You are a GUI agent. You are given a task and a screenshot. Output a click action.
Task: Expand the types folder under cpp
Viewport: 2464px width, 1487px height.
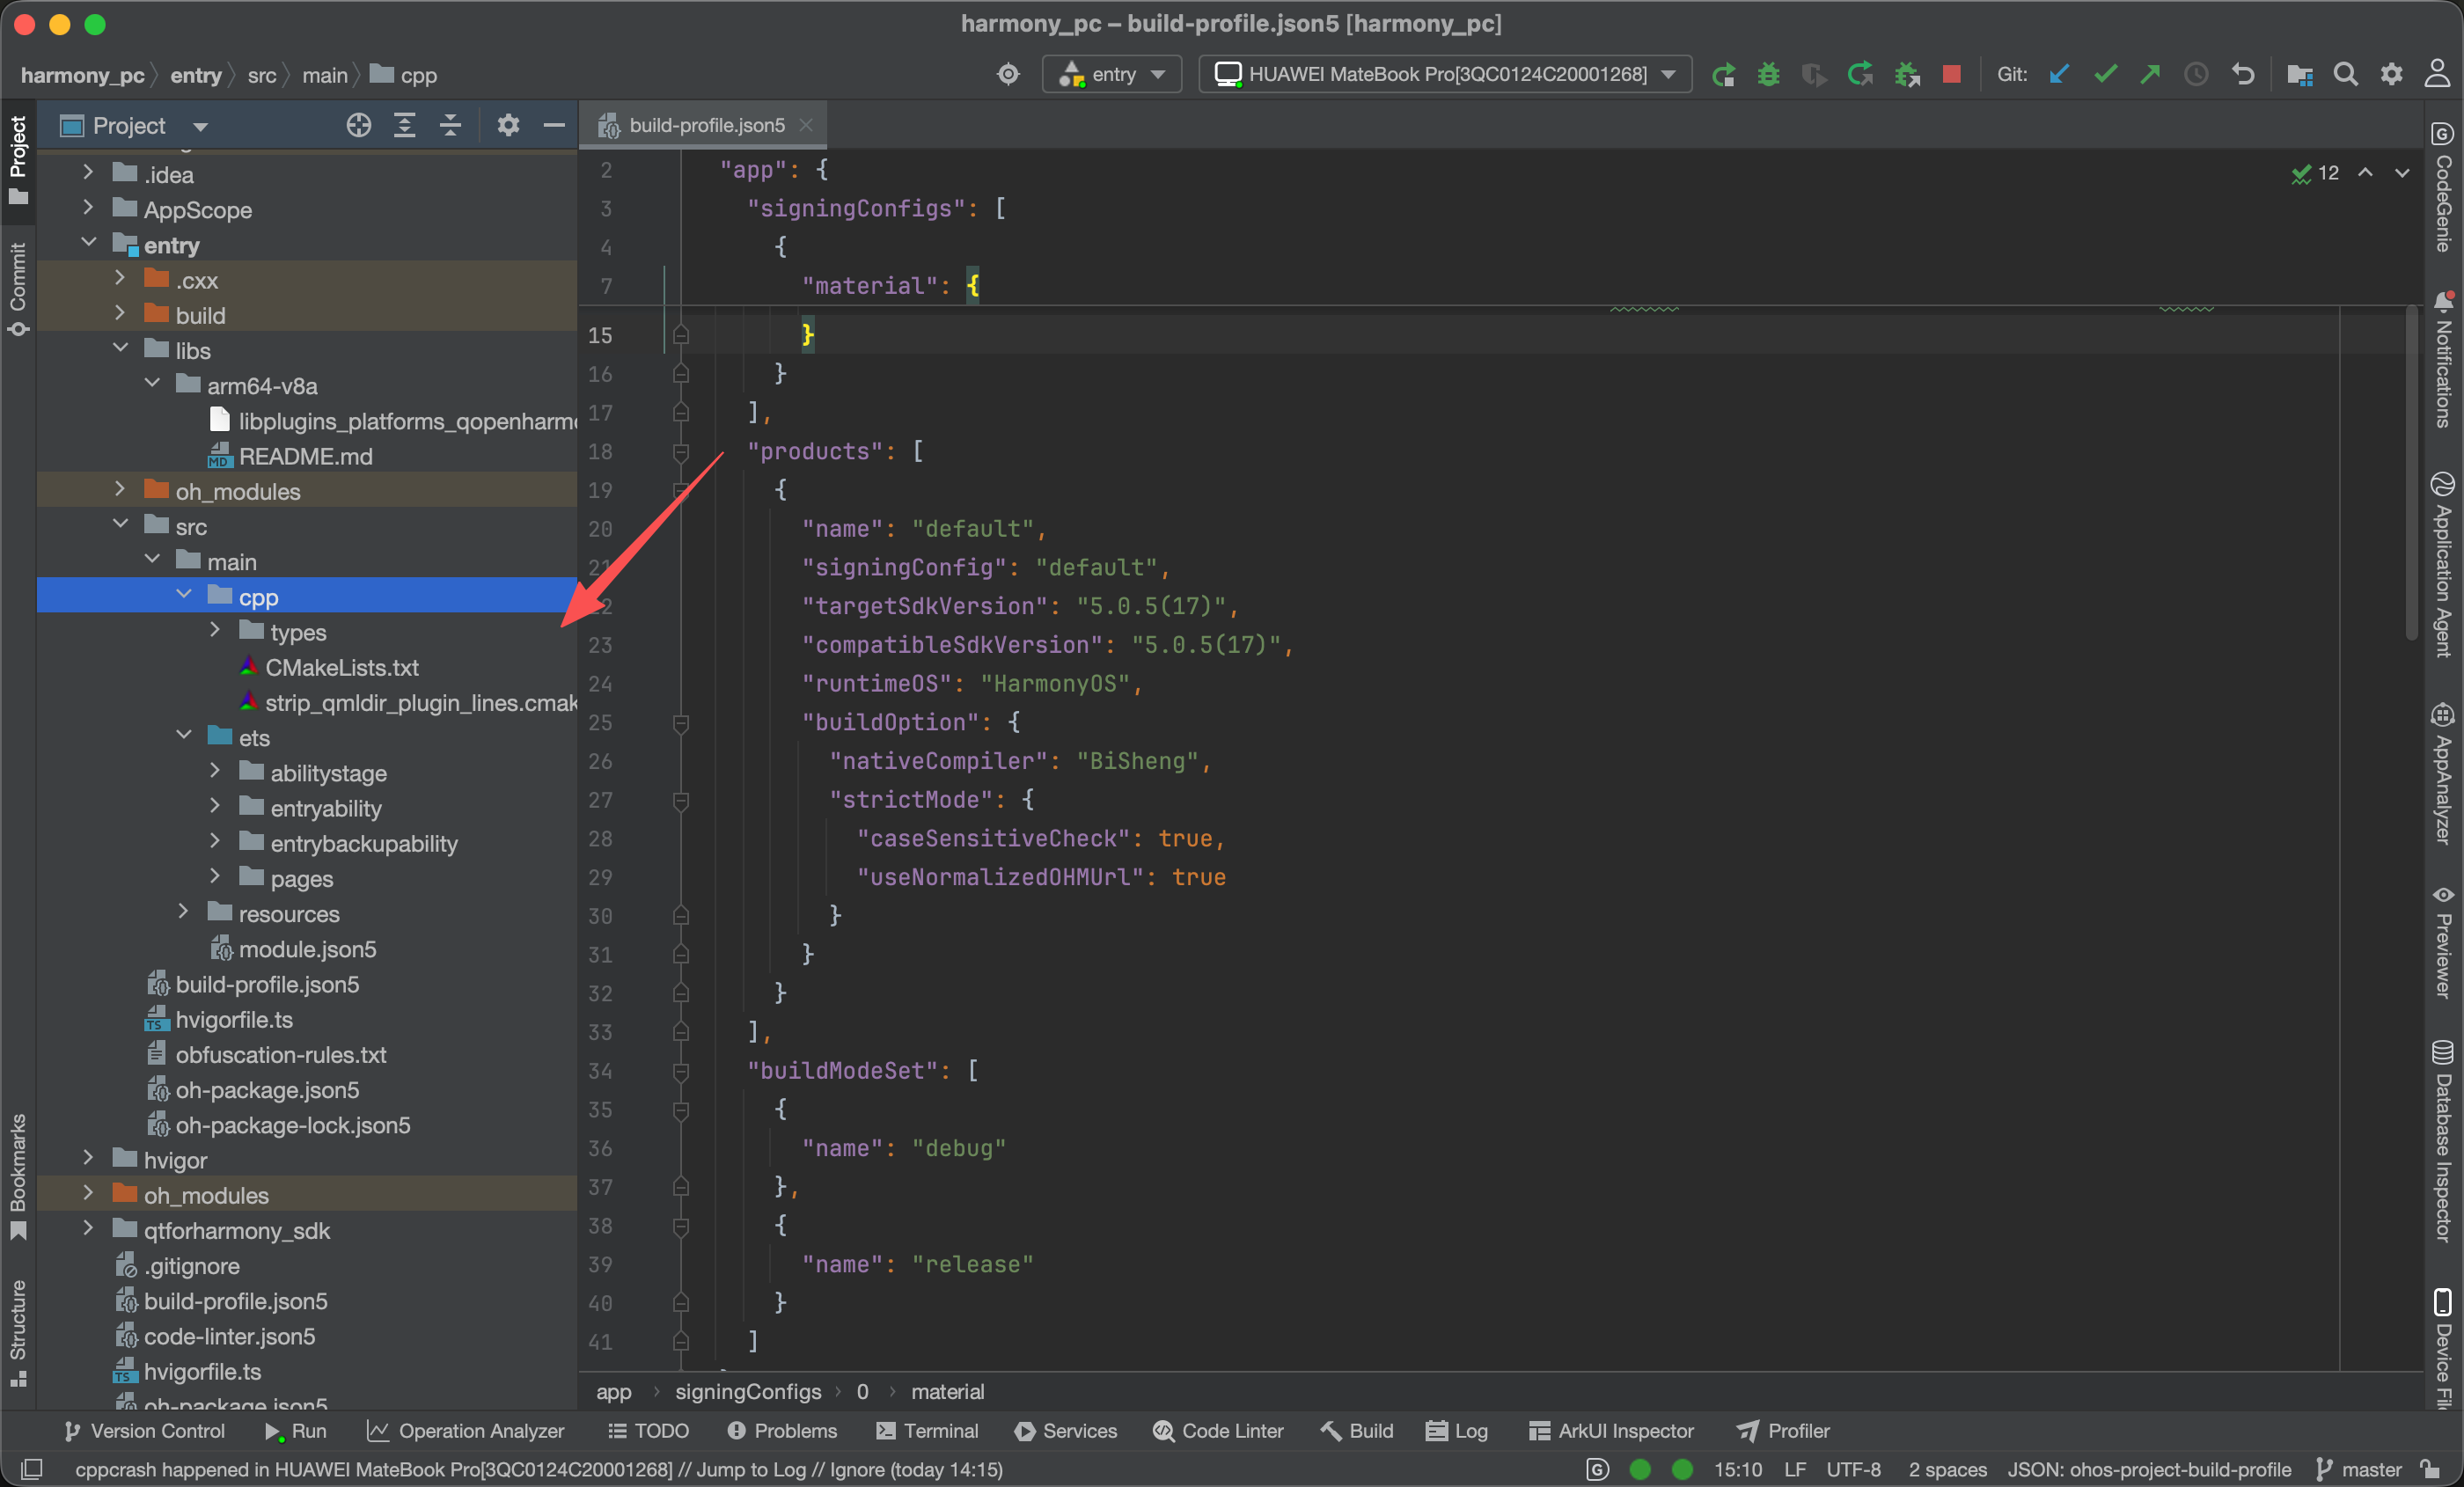point(215,631)
